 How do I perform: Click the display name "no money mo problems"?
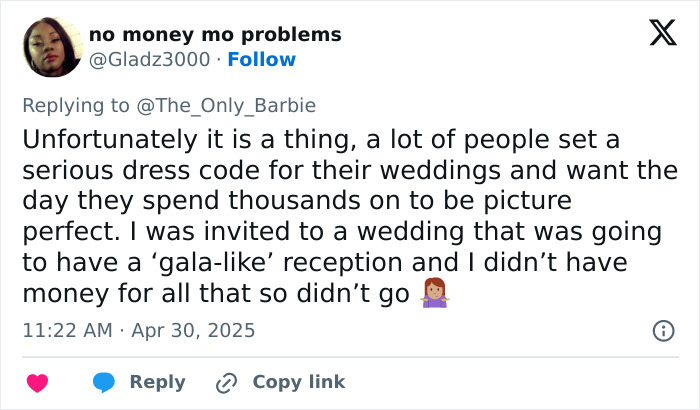click(x=215, y=35)
